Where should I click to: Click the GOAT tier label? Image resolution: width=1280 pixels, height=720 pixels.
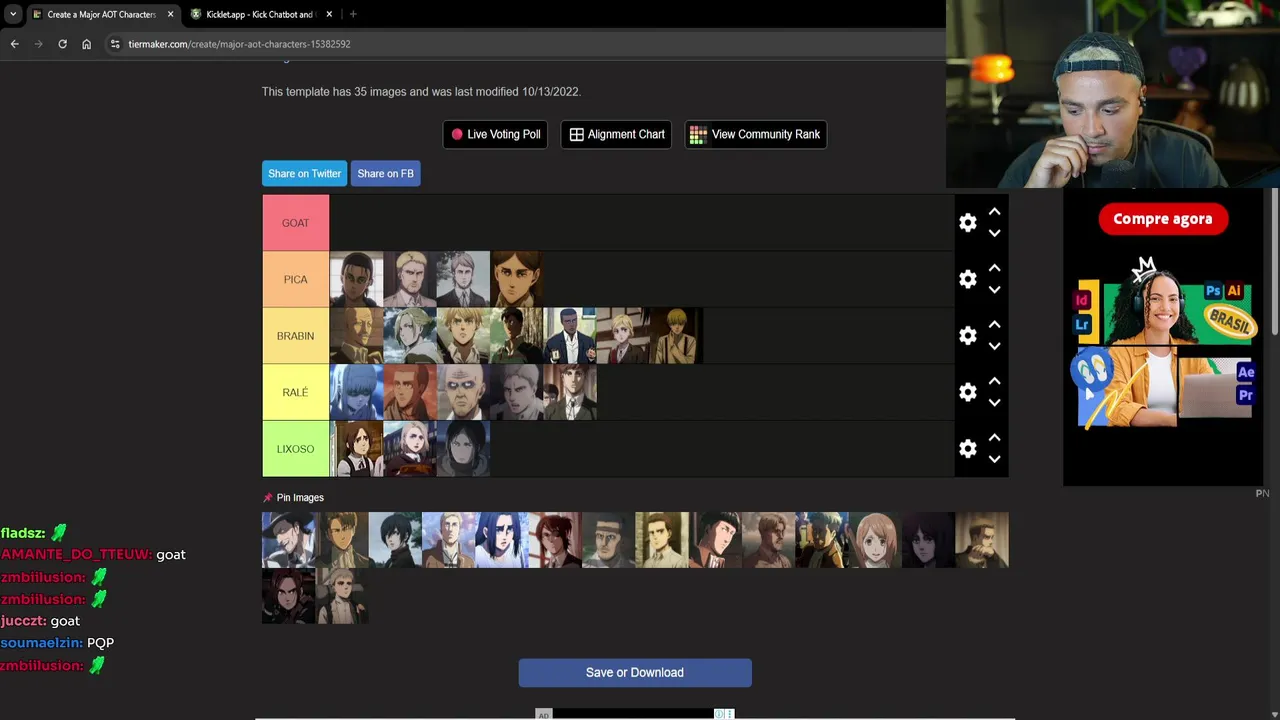(x=295, y=223)
